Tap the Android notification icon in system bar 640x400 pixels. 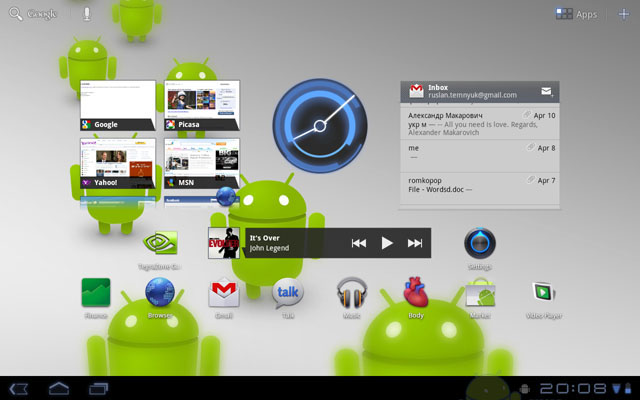(524, 389)
